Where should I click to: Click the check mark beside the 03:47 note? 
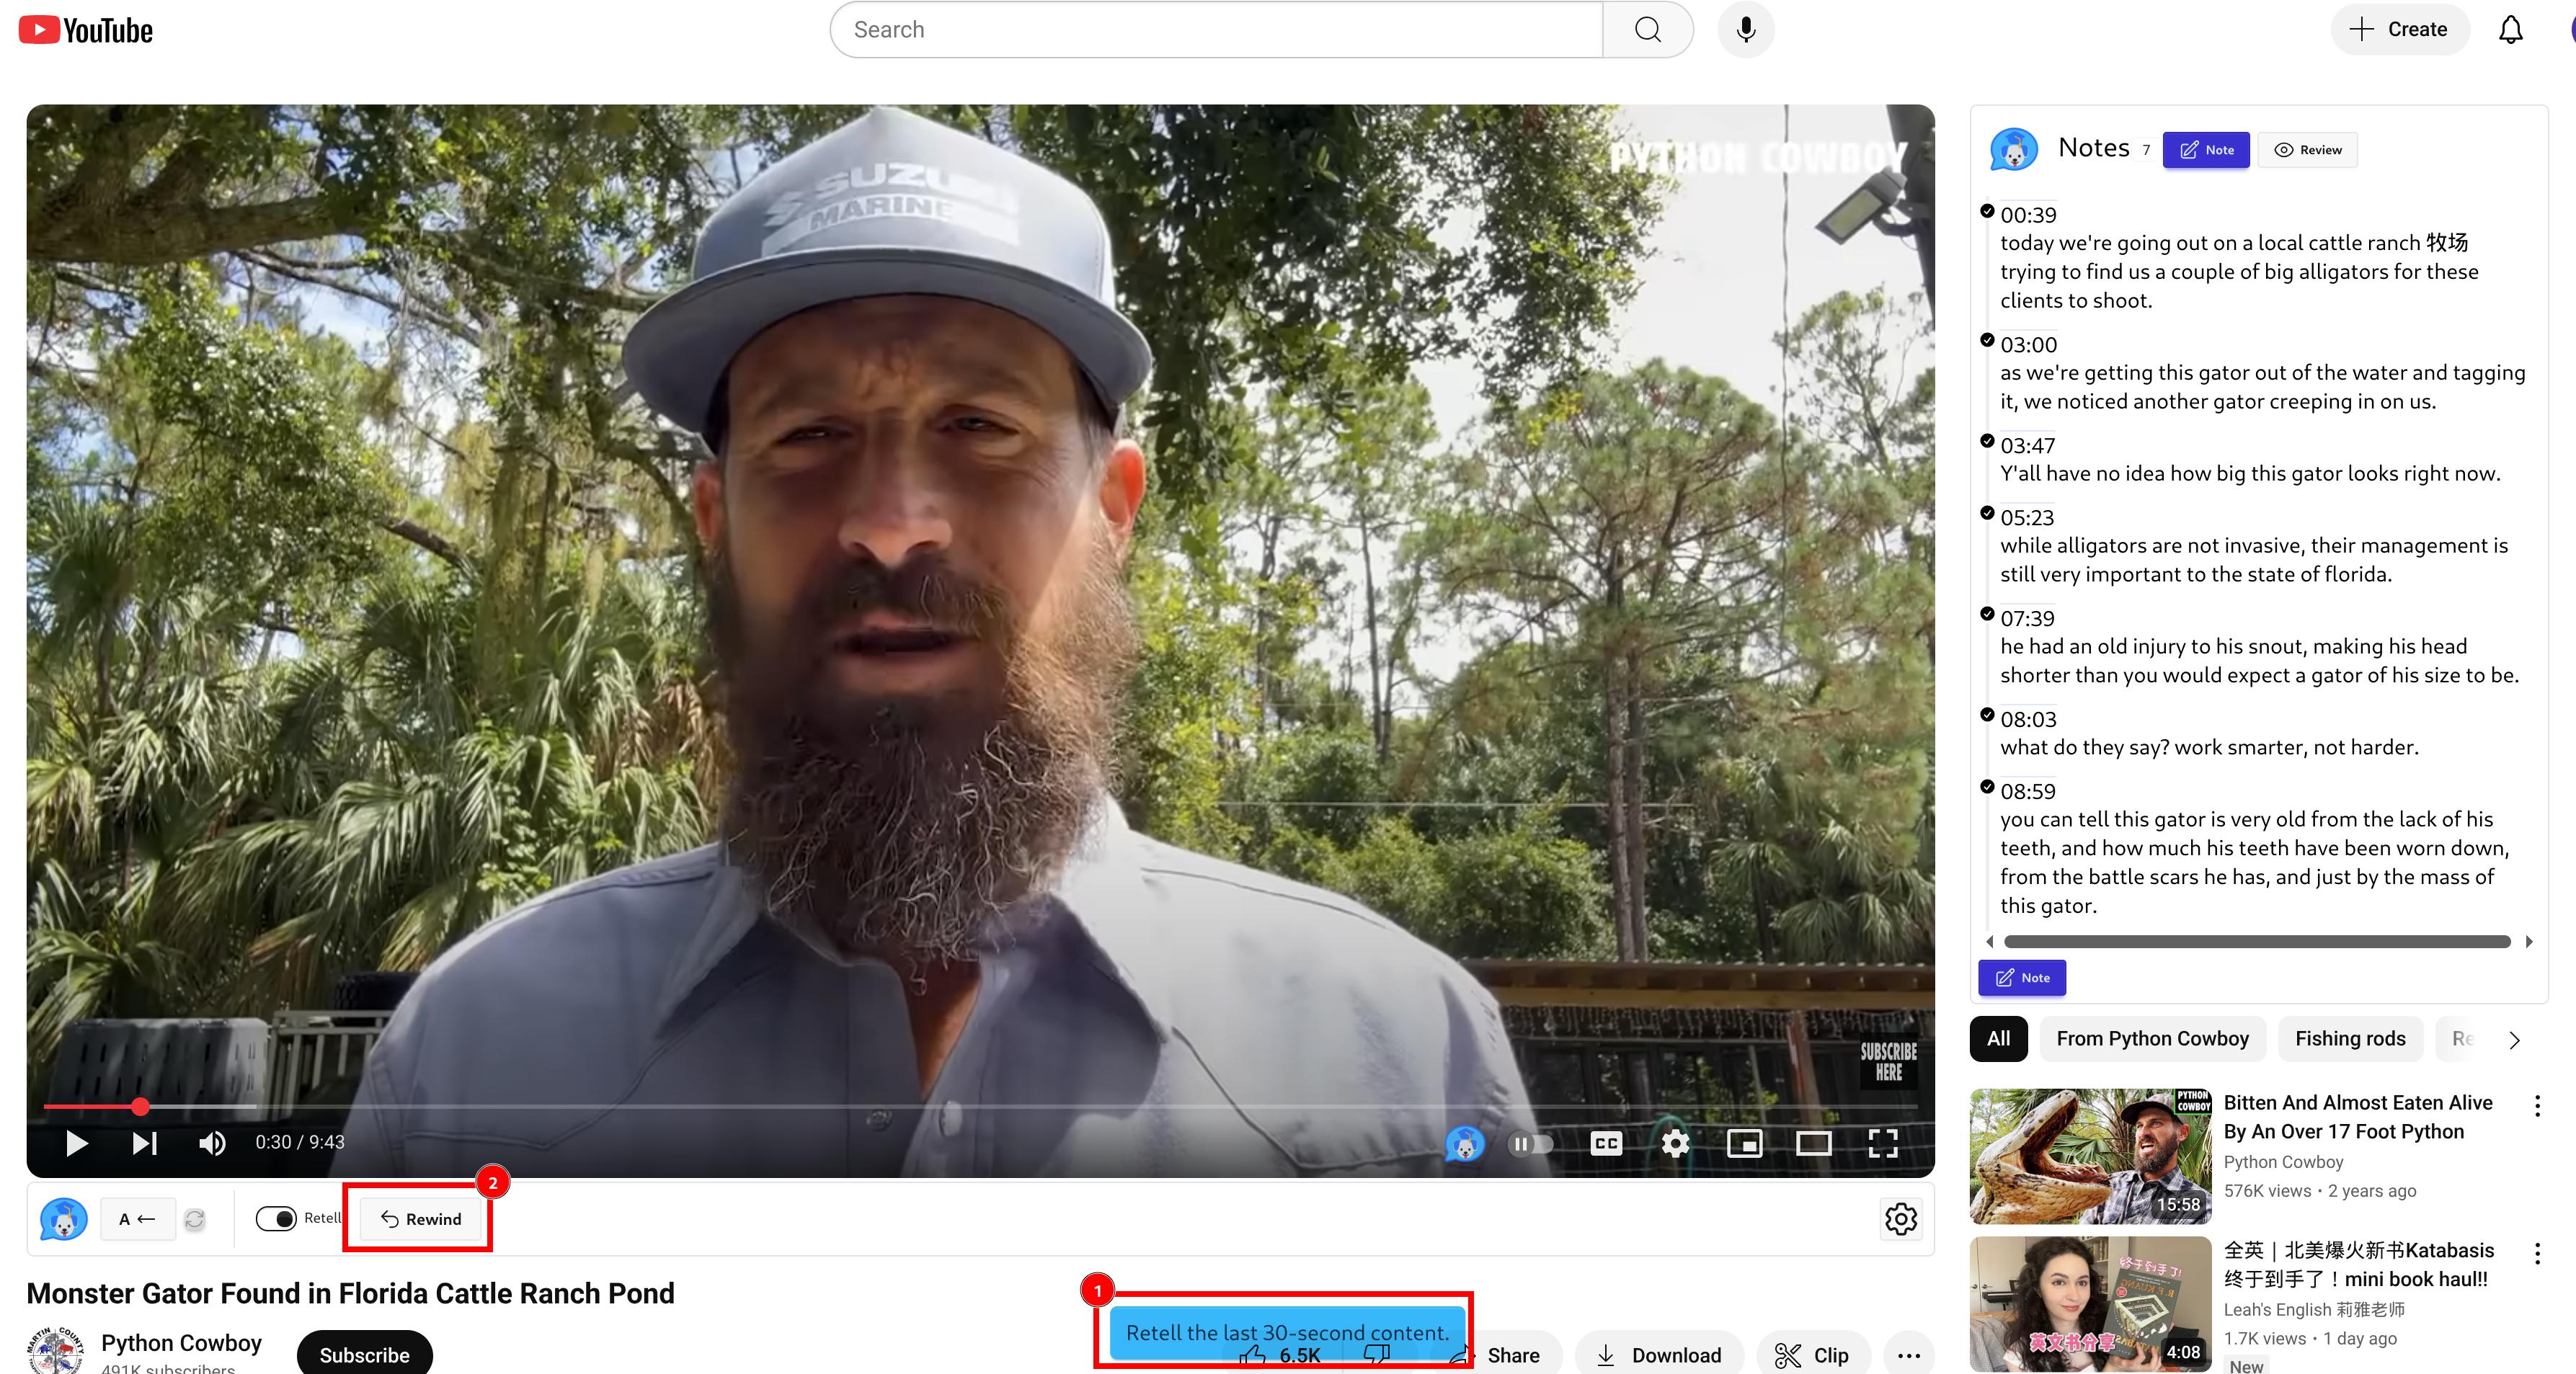(1987, 441)
